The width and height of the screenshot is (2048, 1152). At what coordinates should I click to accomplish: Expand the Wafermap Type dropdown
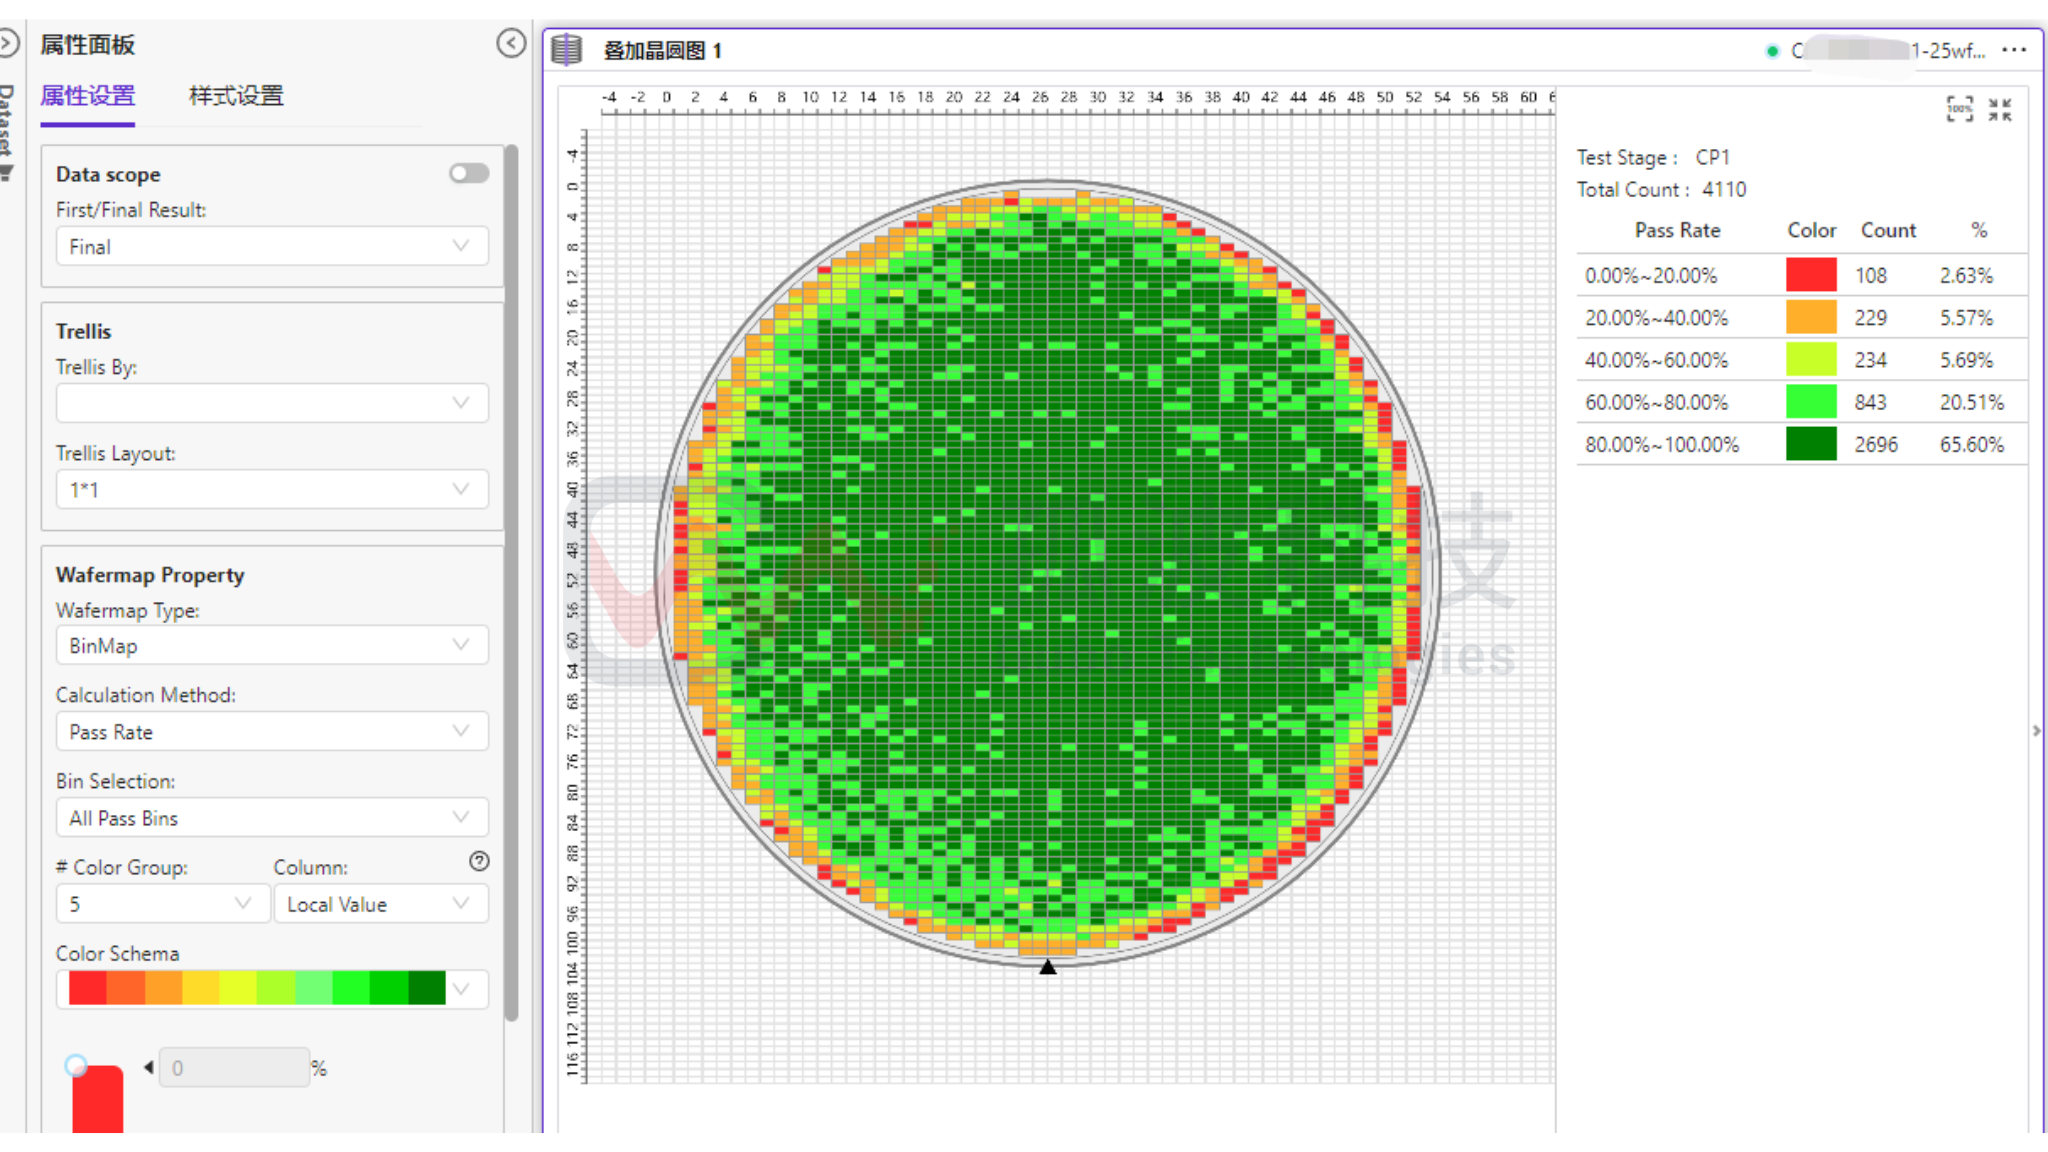point(271,645)
